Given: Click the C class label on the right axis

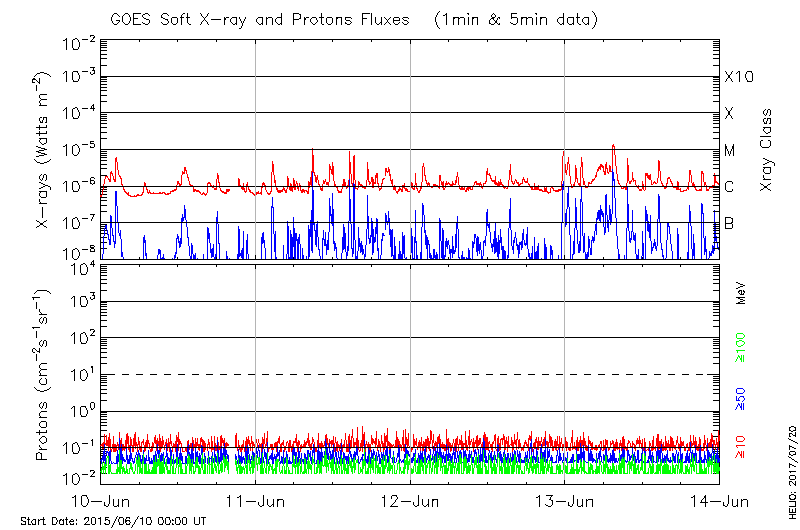Looking at the screenshot, I should tap(729, 187).
